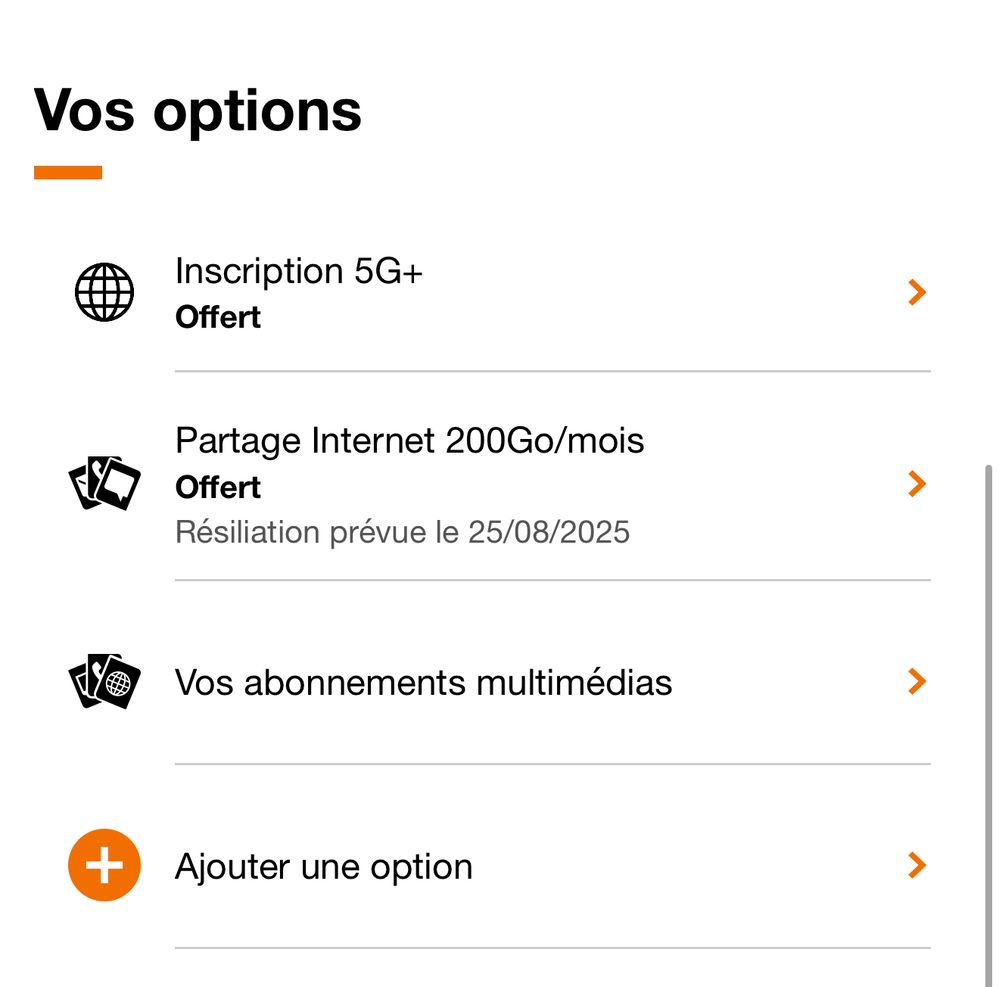
Task: Tap the cards icon beside Partage Internet
Action: click(x=104, y=483)
